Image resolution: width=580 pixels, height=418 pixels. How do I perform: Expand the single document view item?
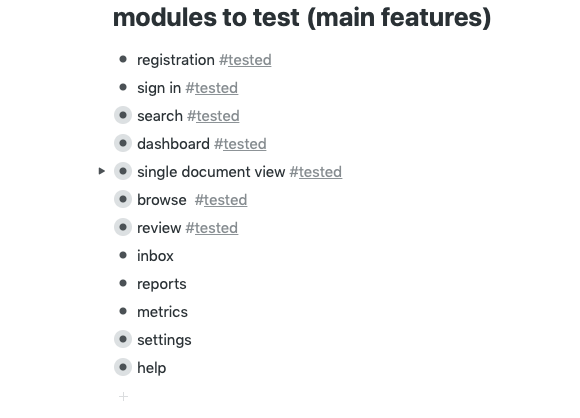[x=102, y=171]
